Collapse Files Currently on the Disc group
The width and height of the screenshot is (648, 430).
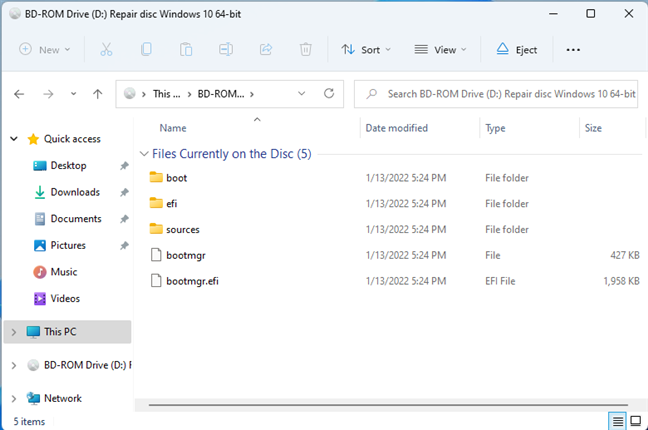(145, 154)
